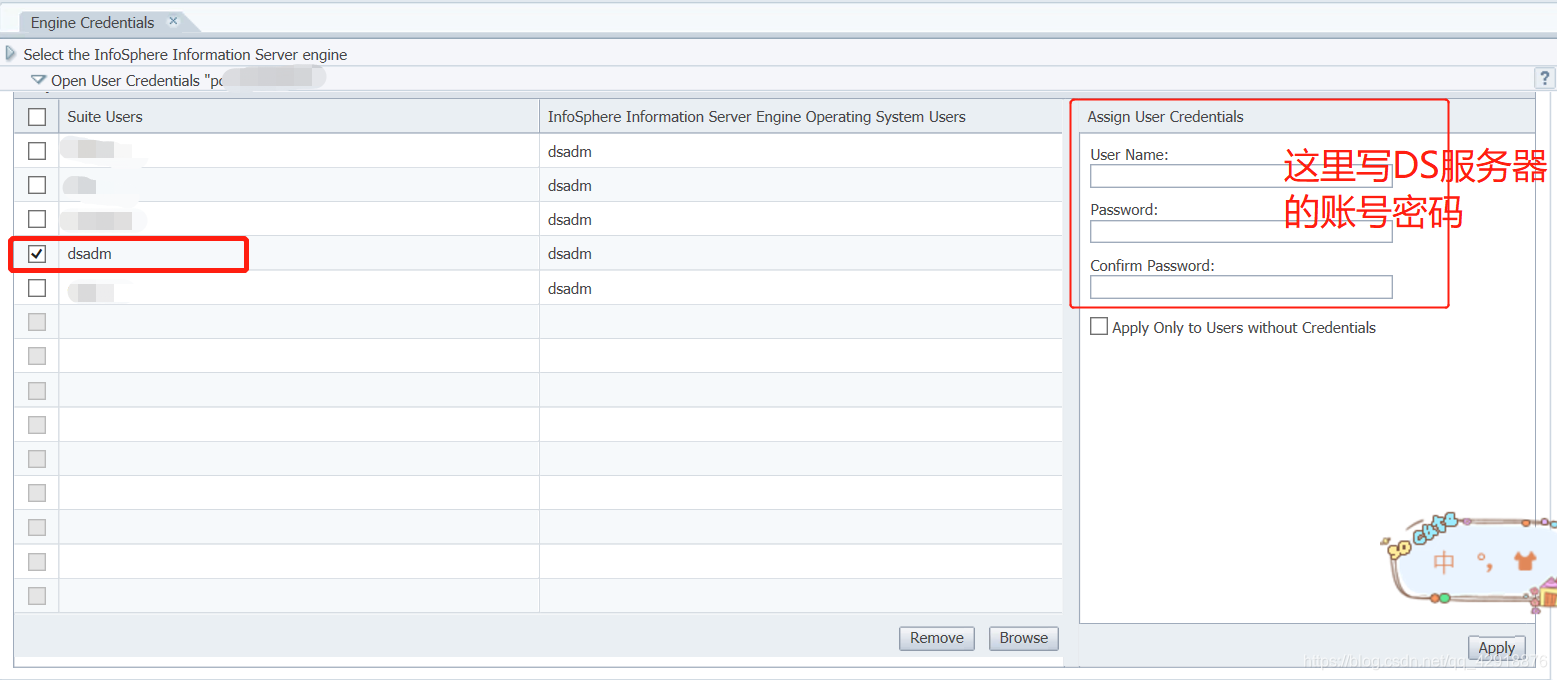The height and width of the screenshot is (680, 1557).
Task: Expand Select the InfoSphere Information Server engine
Action: tap(11, 54)
